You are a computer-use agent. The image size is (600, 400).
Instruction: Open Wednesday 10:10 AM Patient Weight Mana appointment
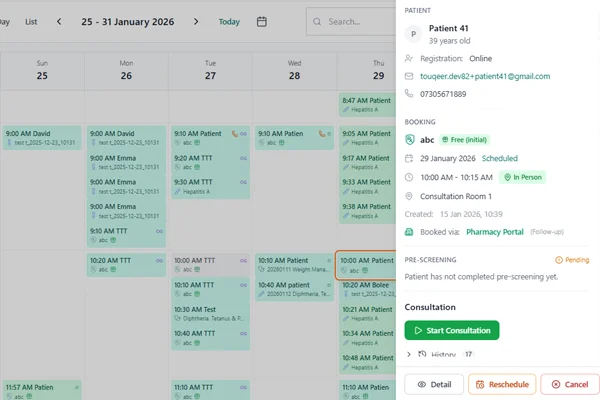[294, 264]
